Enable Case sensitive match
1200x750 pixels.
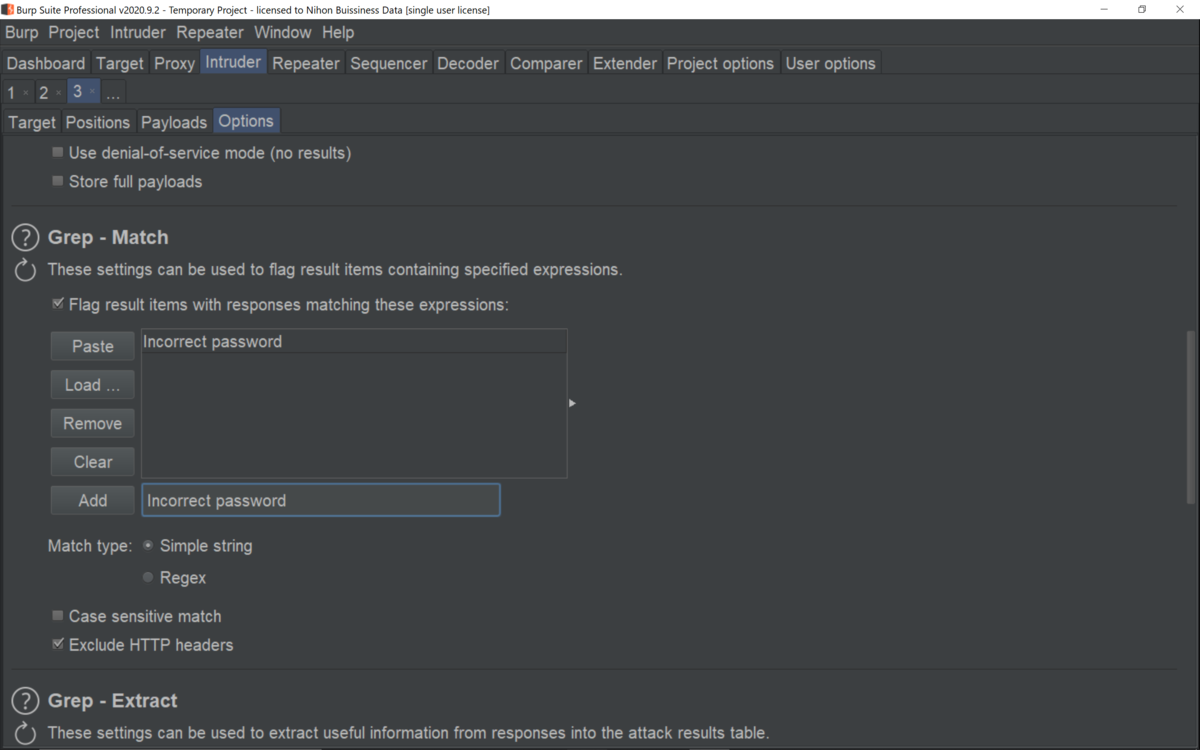[57, 616]
